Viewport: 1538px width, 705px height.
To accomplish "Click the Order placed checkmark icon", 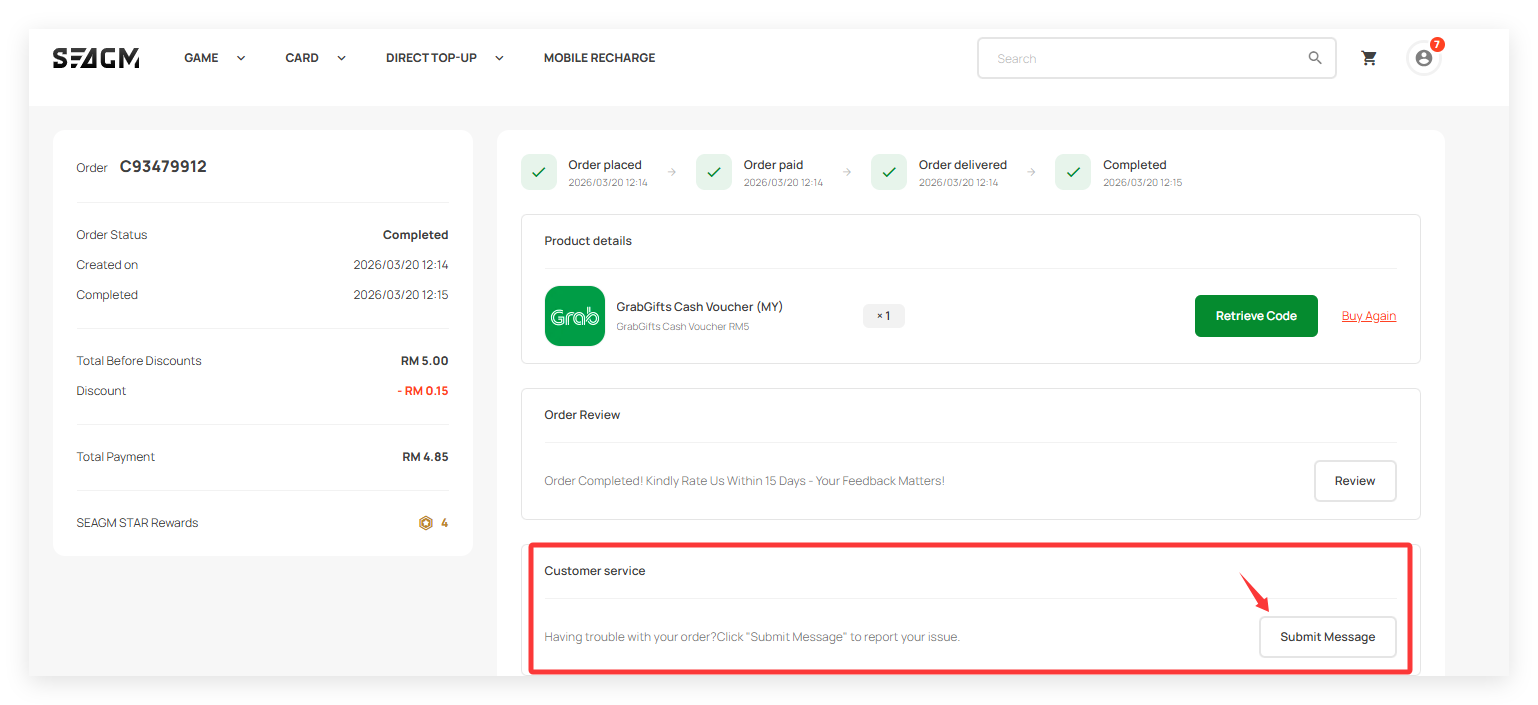I will 538,172.
